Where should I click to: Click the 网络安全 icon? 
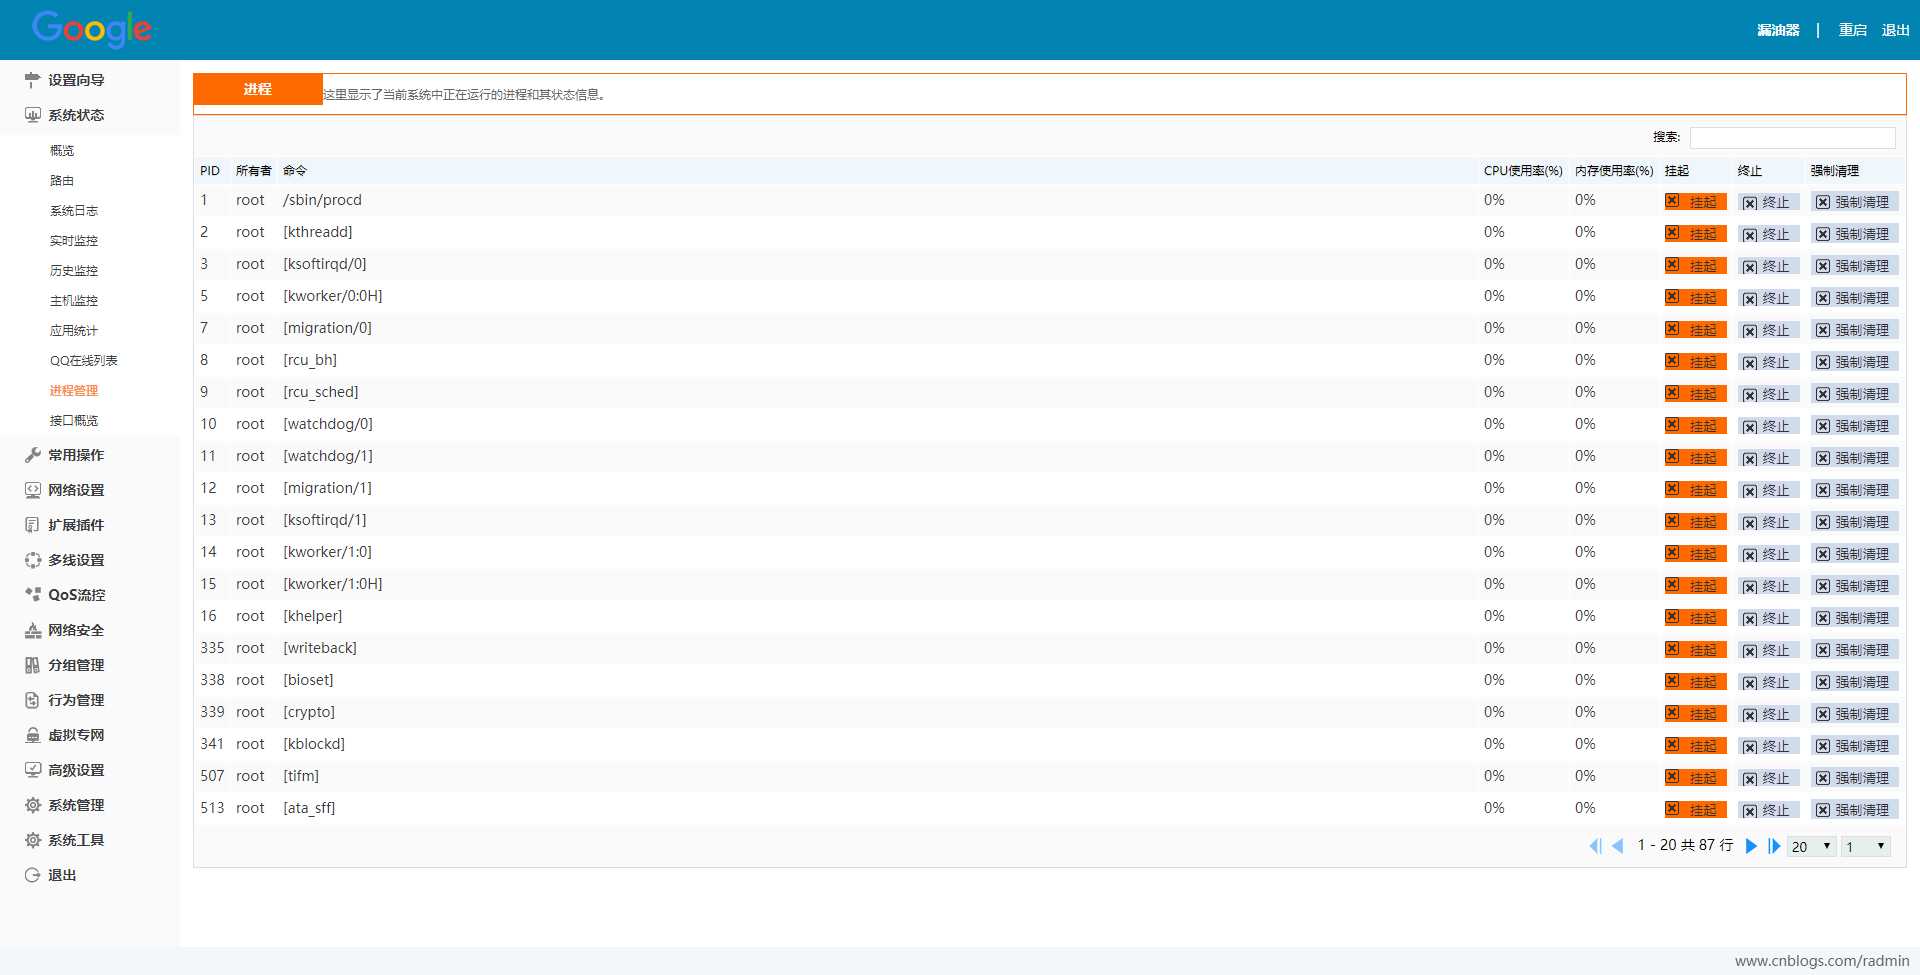click(x=33, y=630)
